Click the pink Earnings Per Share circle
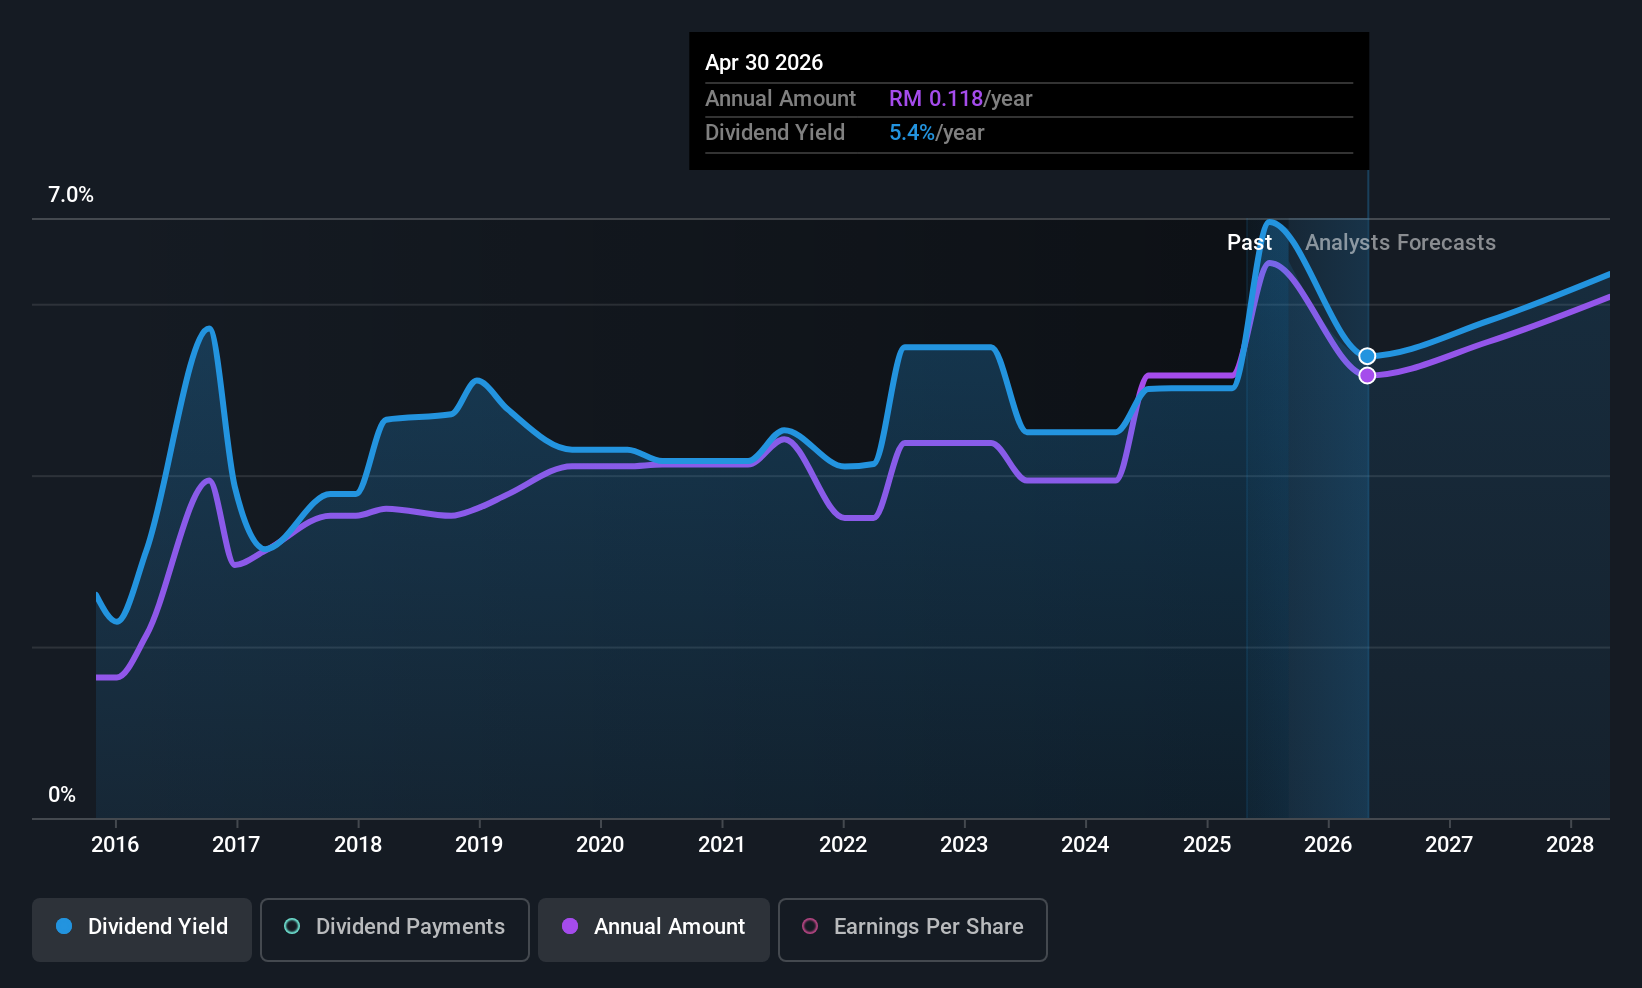Screen dimensions: 1642x988 coord(810,927)
